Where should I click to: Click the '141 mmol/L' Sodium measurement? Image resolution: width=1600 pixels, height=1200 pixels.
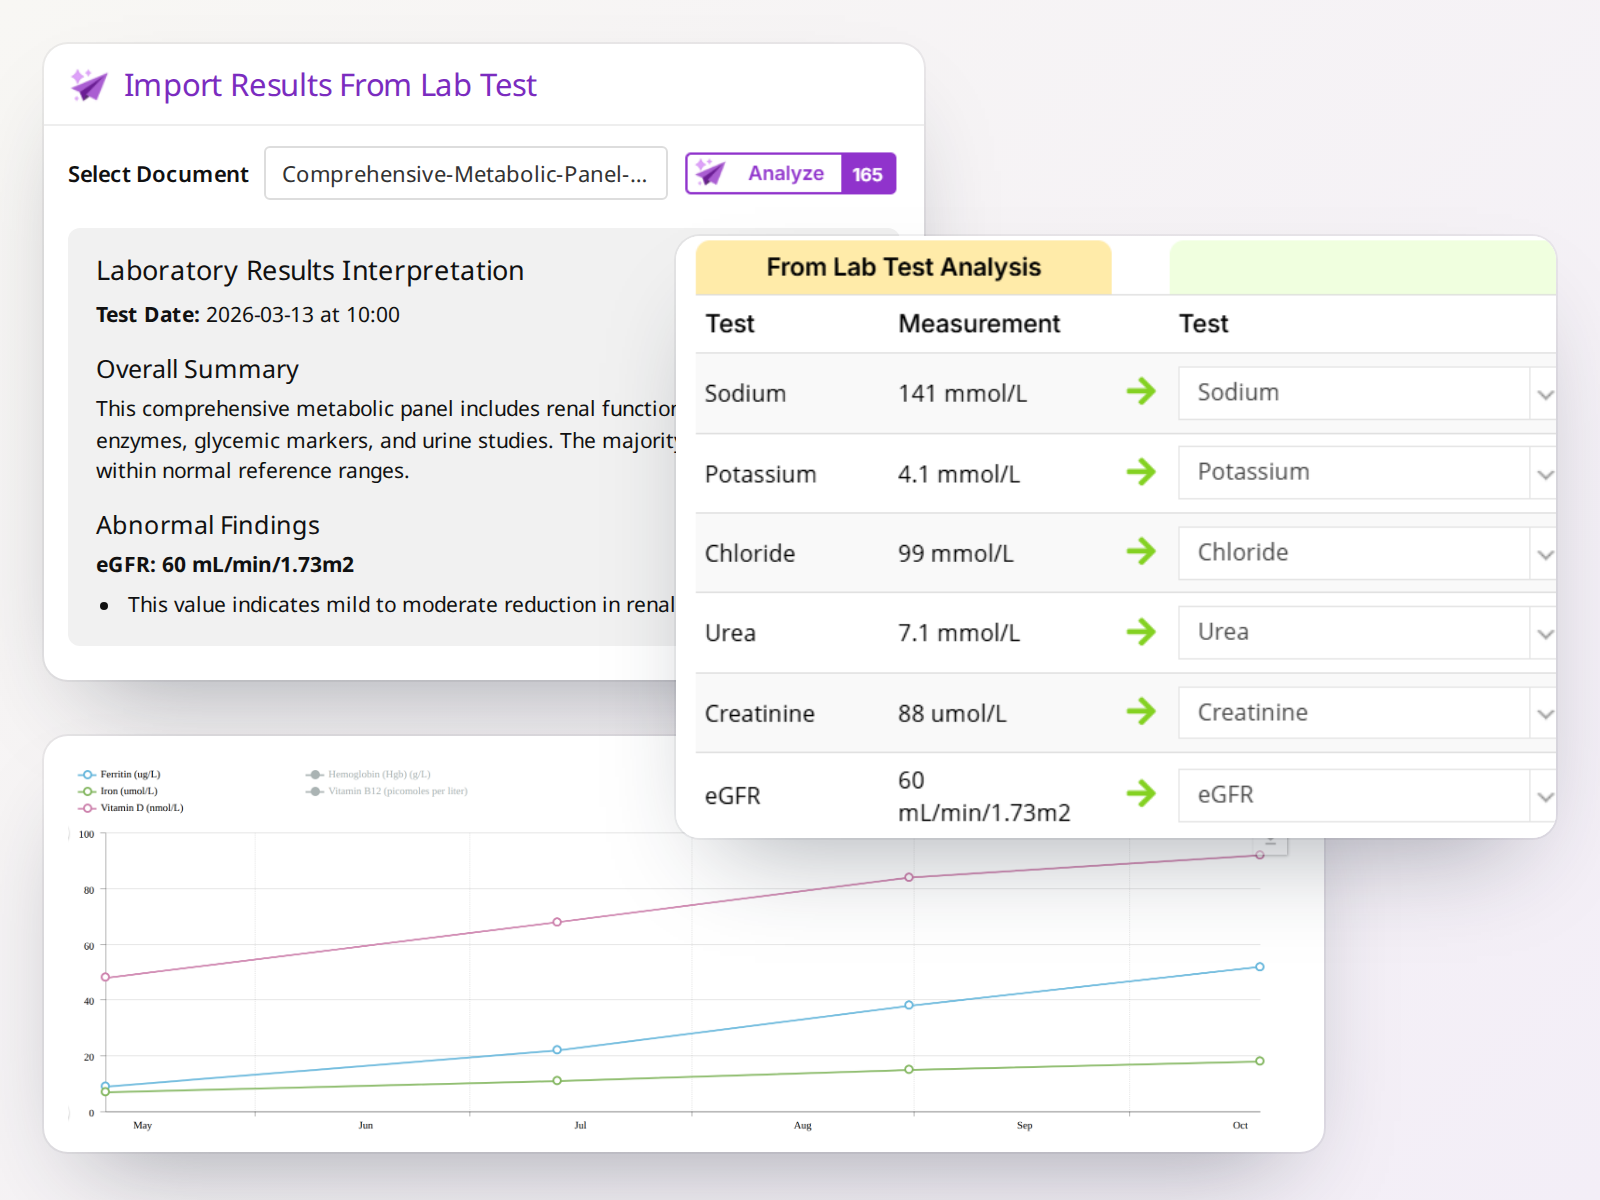tap(962, 393)
